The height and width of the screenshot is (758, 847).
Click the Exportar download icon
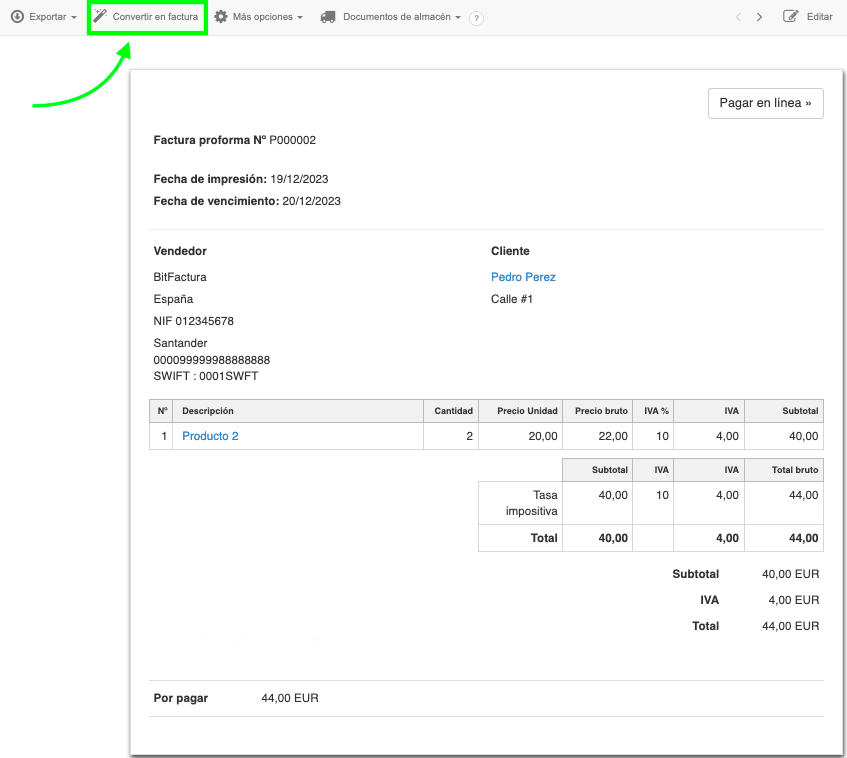coord(17,17)
